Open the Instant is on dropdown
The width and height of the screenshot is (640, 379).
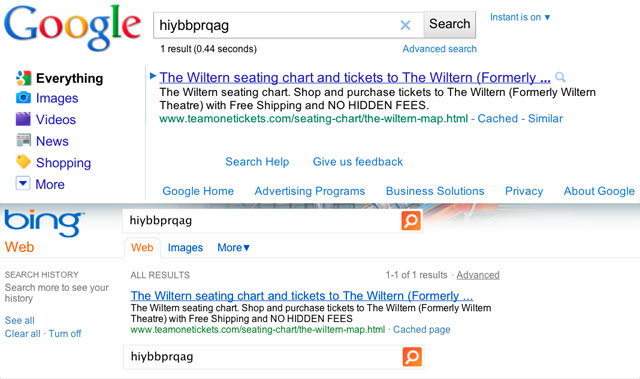[x=520, y=17]
